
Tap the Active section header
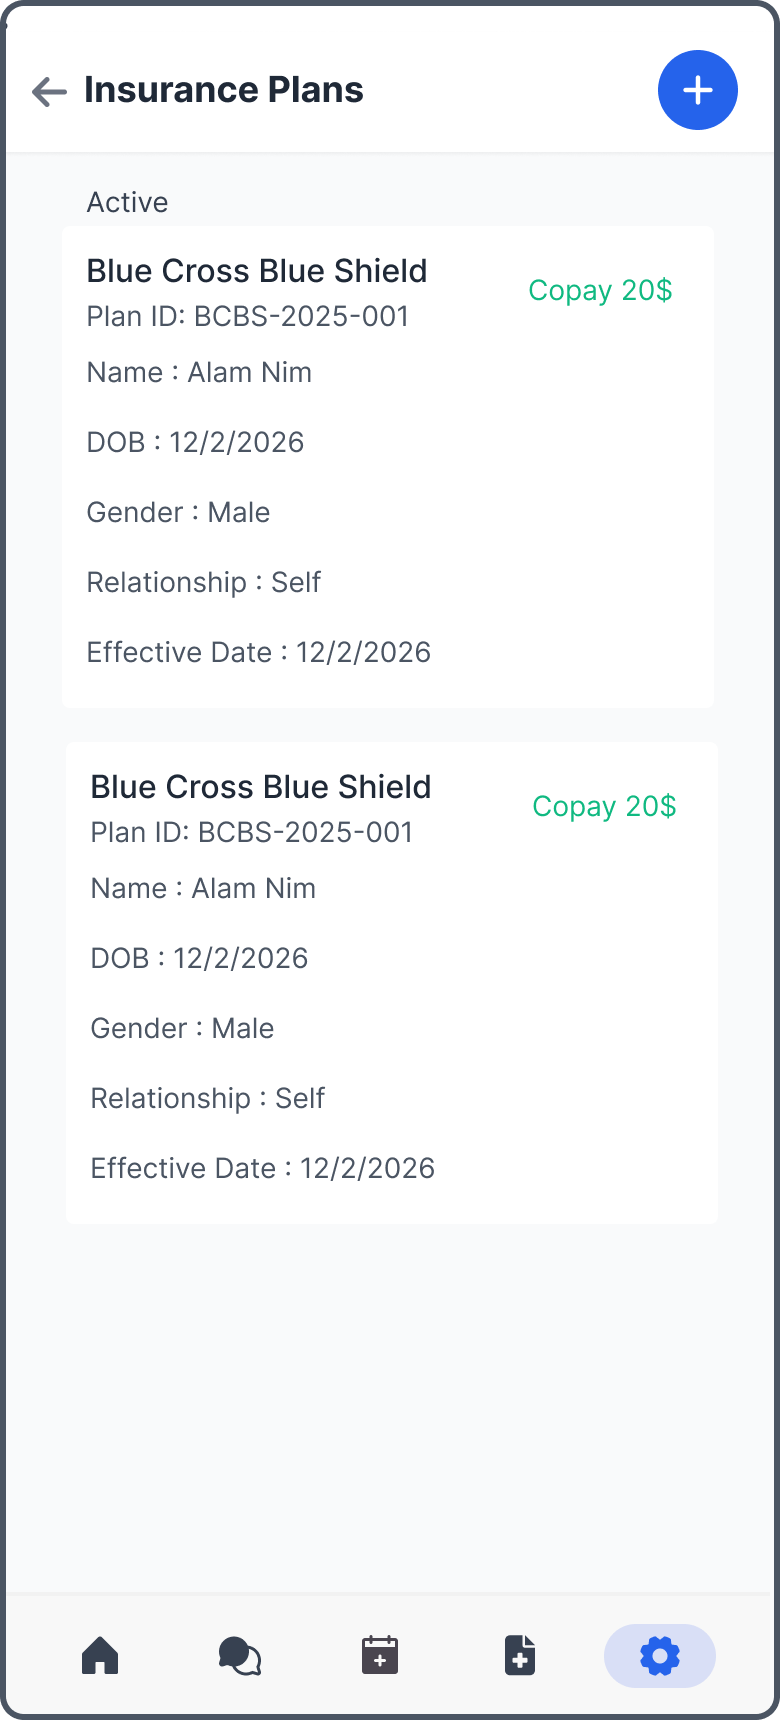click(127, 202)
